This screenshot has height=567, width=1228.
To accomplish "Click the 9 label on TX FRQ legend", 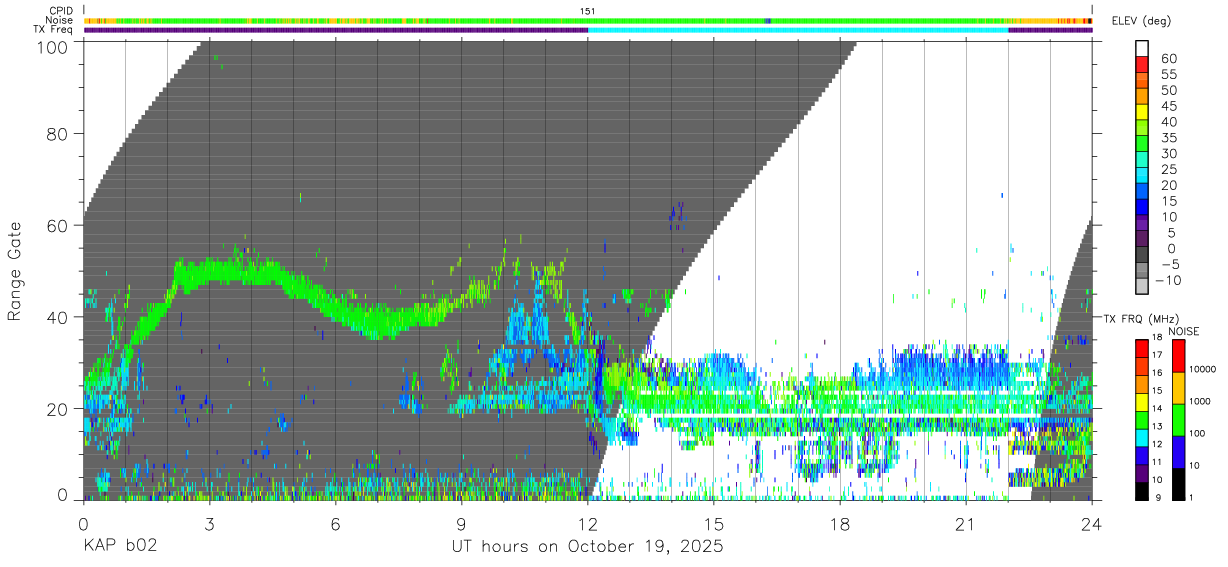I will tap(1158, 498).
